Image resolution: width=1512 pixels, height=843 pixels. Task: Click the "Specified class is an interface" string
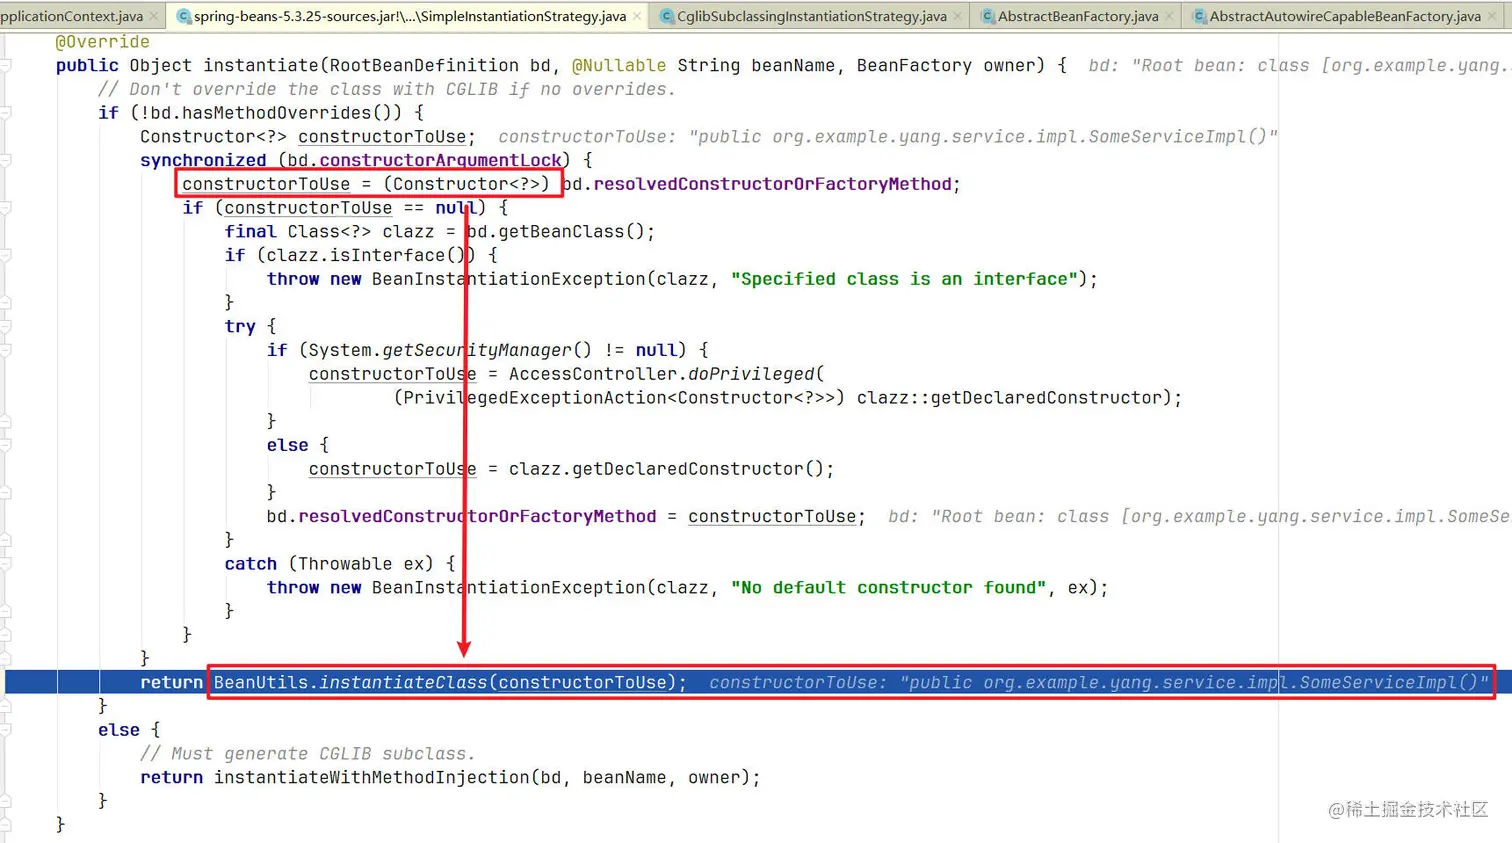tap(904, 279)
